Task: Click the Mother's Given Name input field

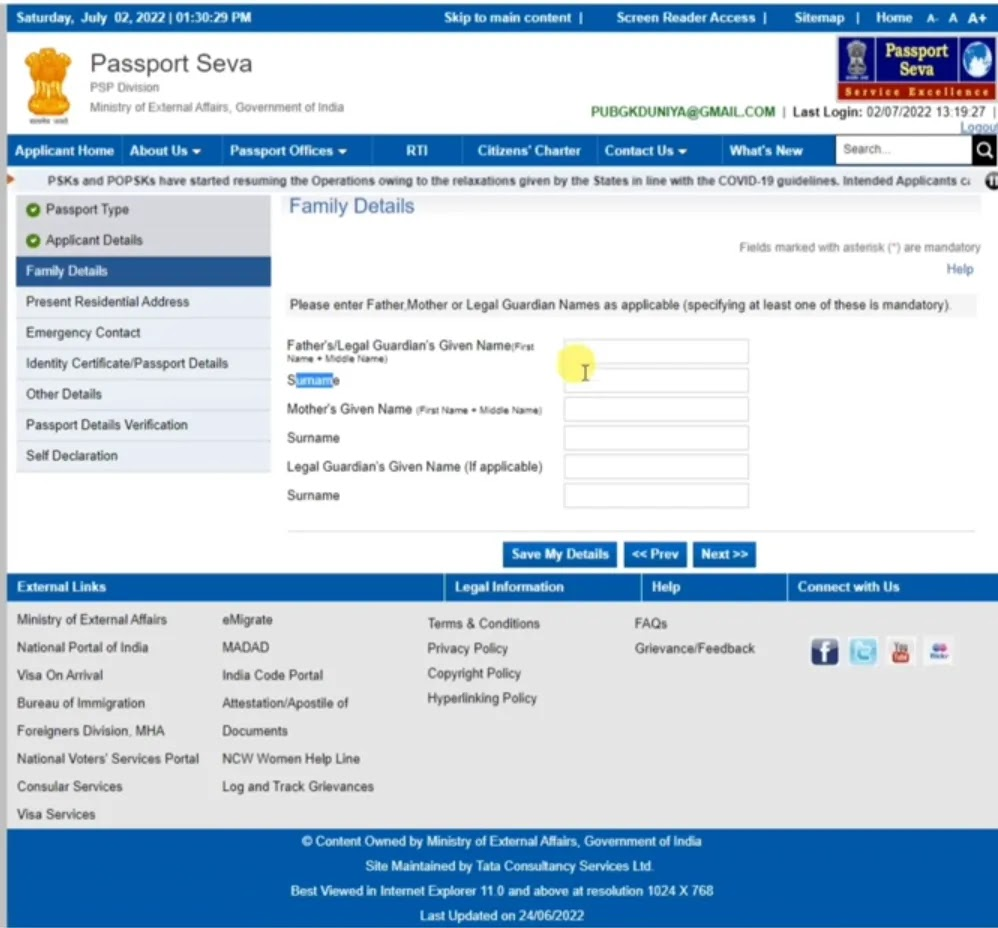Action: tap(655, 408)
